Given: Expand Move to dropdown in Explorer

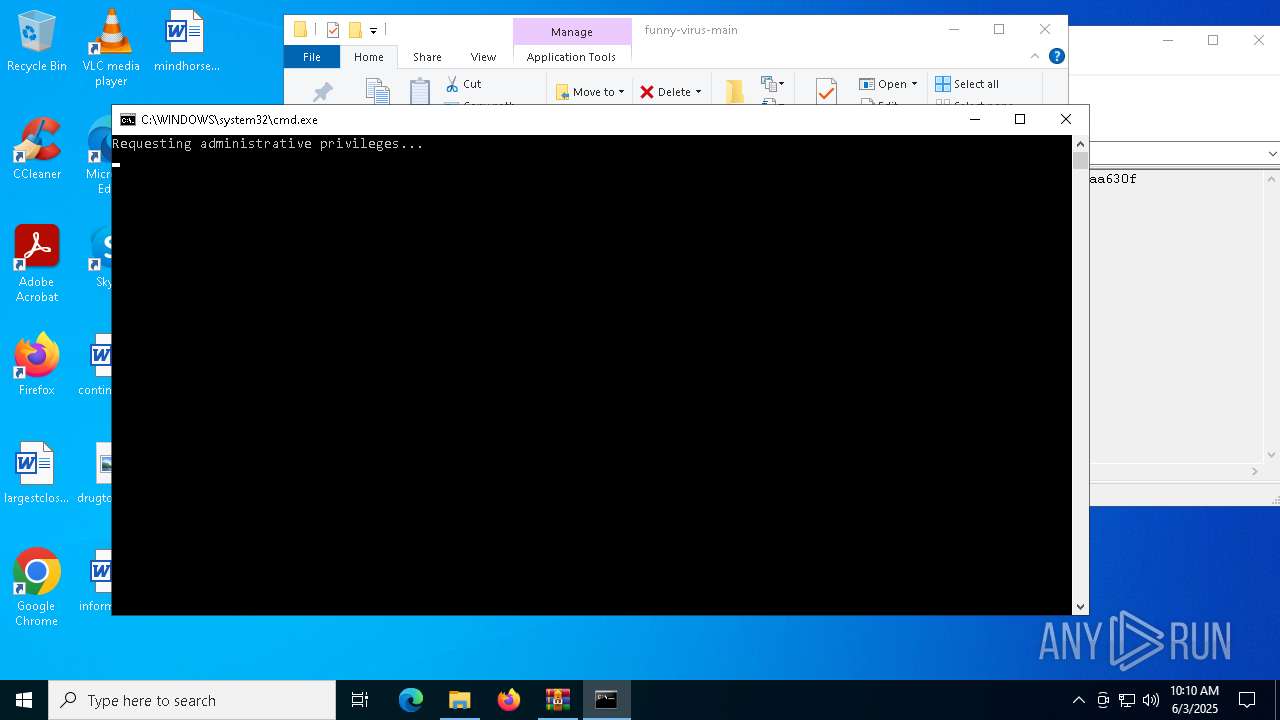Looking at the screenshot, I should (621, 92).
